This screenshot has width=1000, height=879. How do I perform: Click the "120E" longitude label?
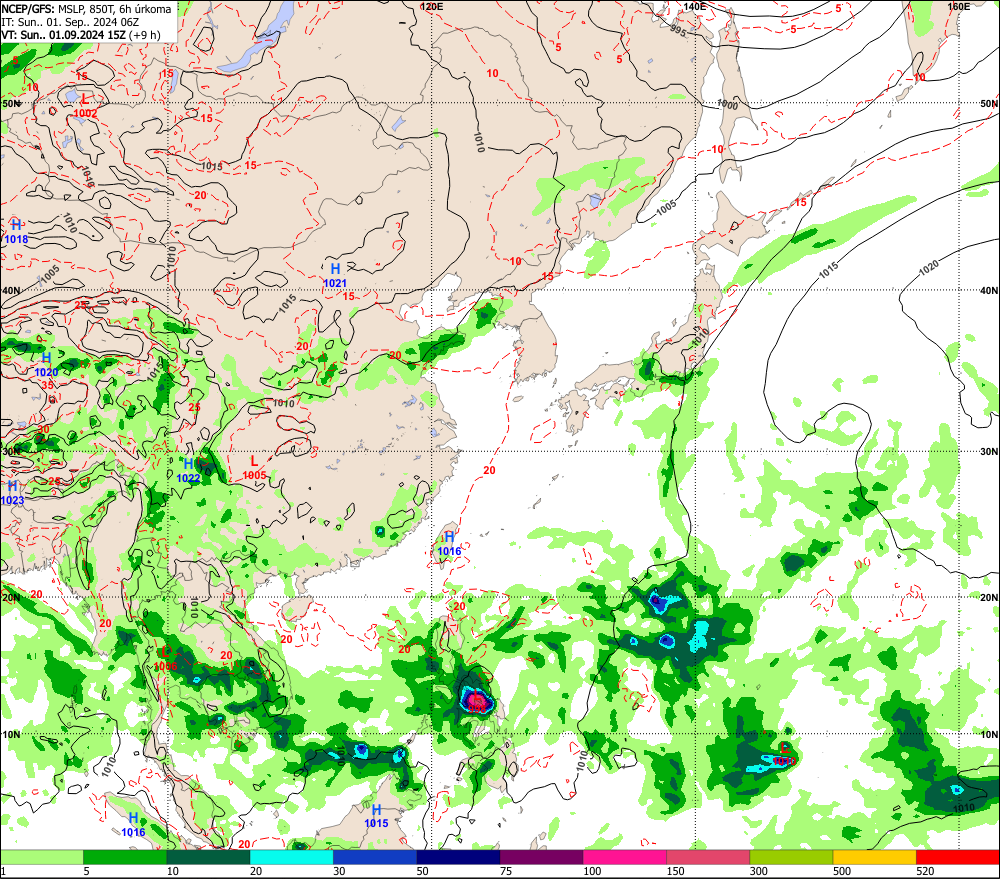pyautogui.click(x=432, y=6)
